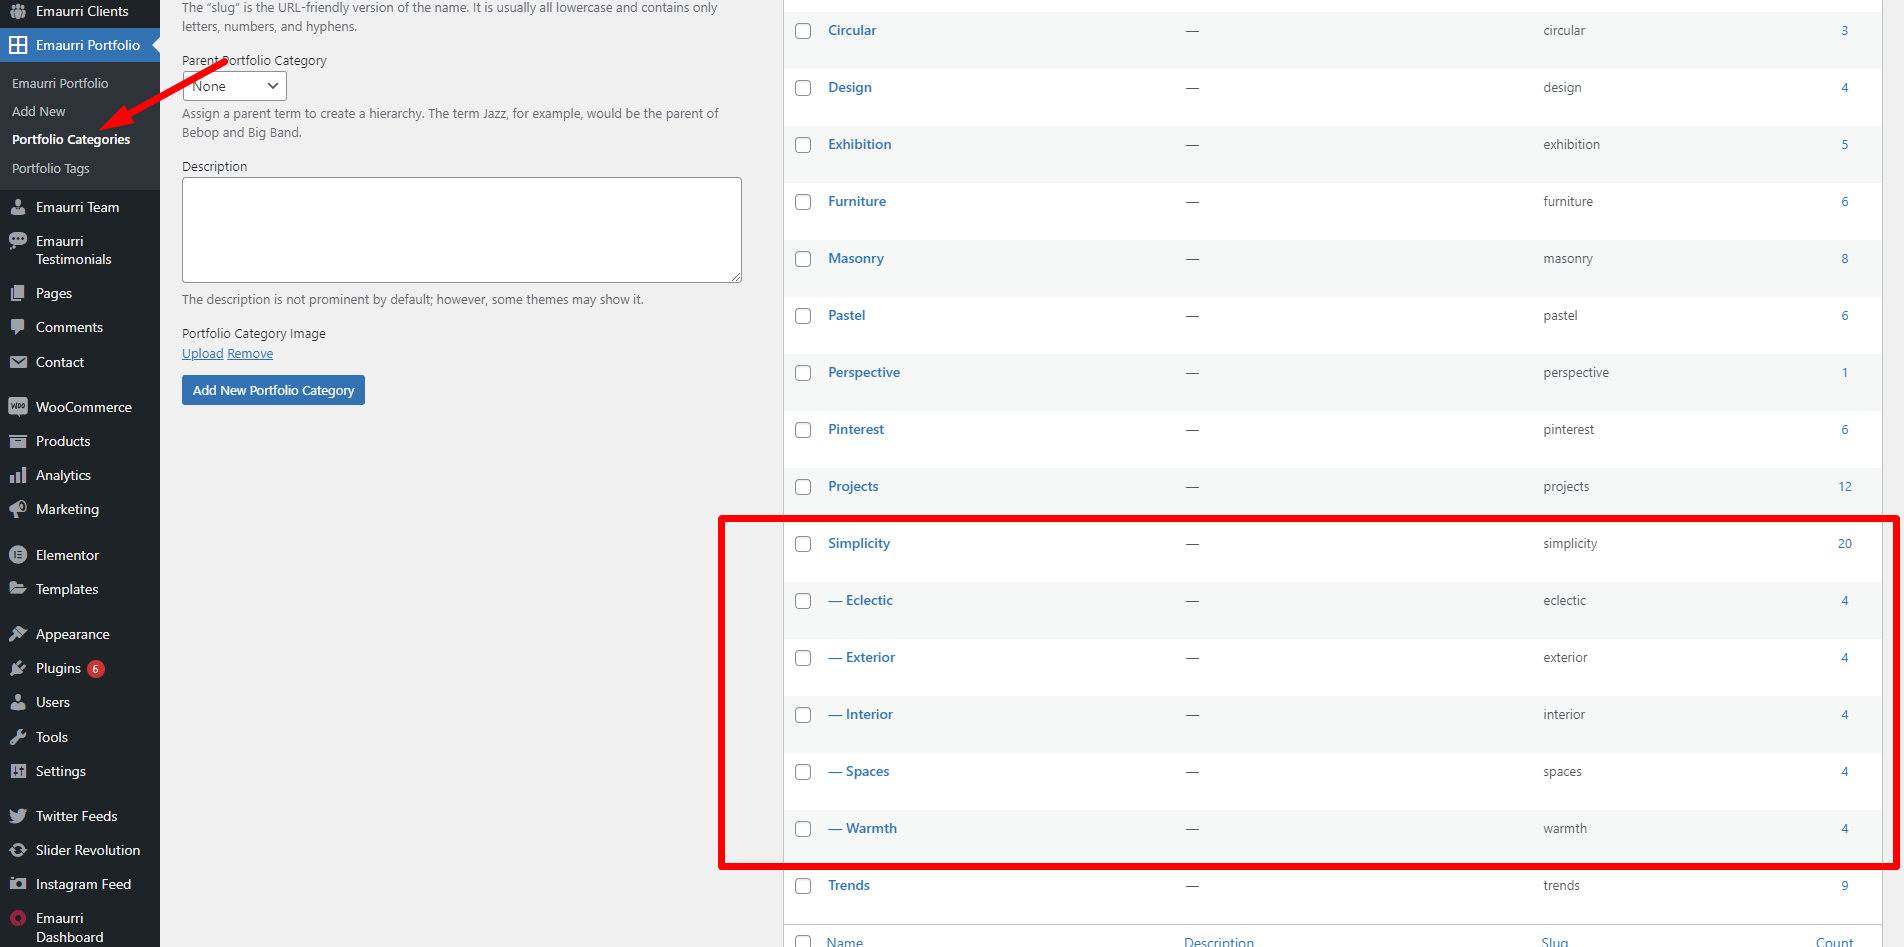The width and height of the screenshot is (1904, 947).
Task: Check the Design category checkbox
Action: pos(803,88)
